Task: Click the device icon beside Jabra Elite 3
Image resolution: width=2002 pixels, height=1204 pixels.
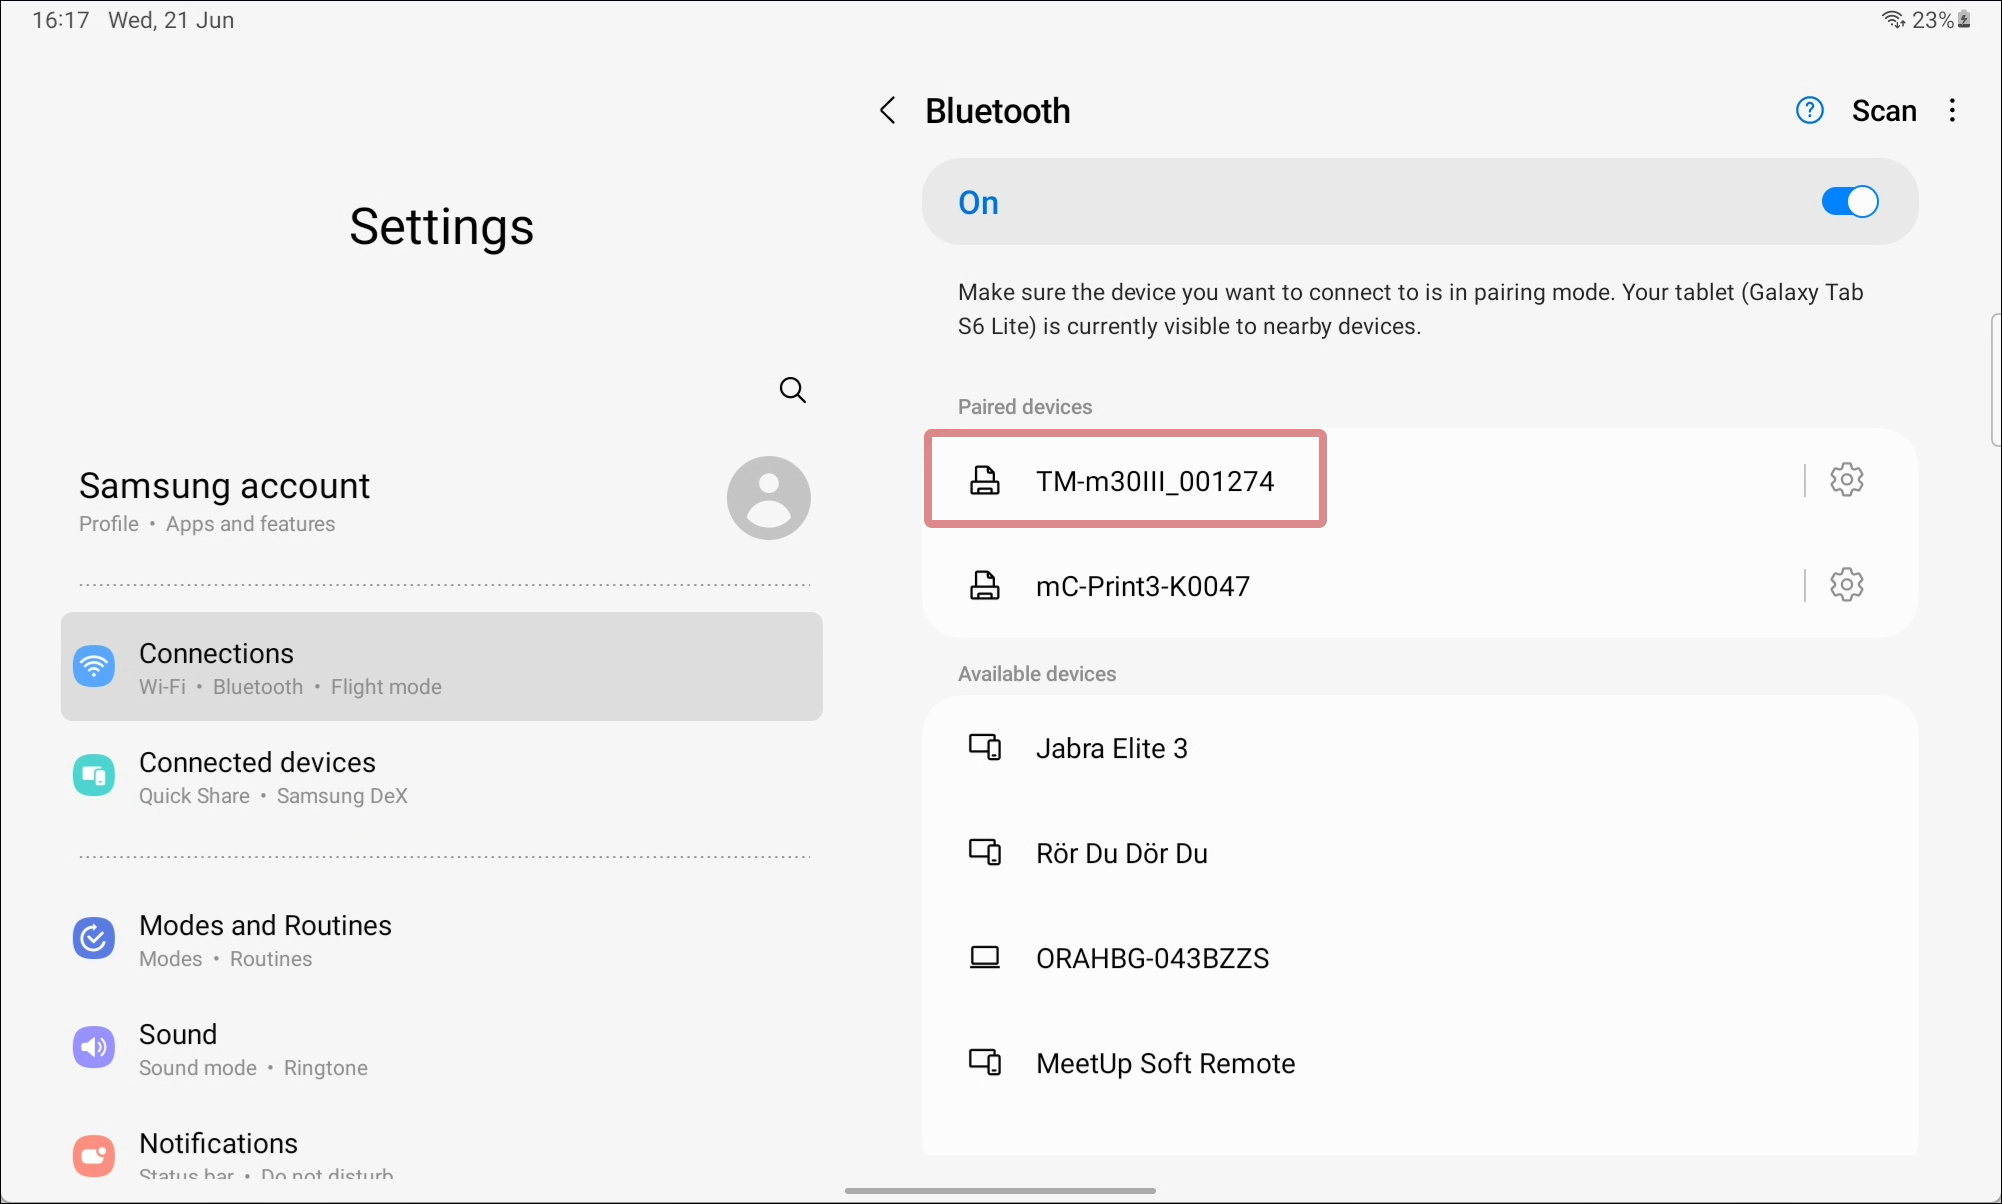Action: [985, 747]
